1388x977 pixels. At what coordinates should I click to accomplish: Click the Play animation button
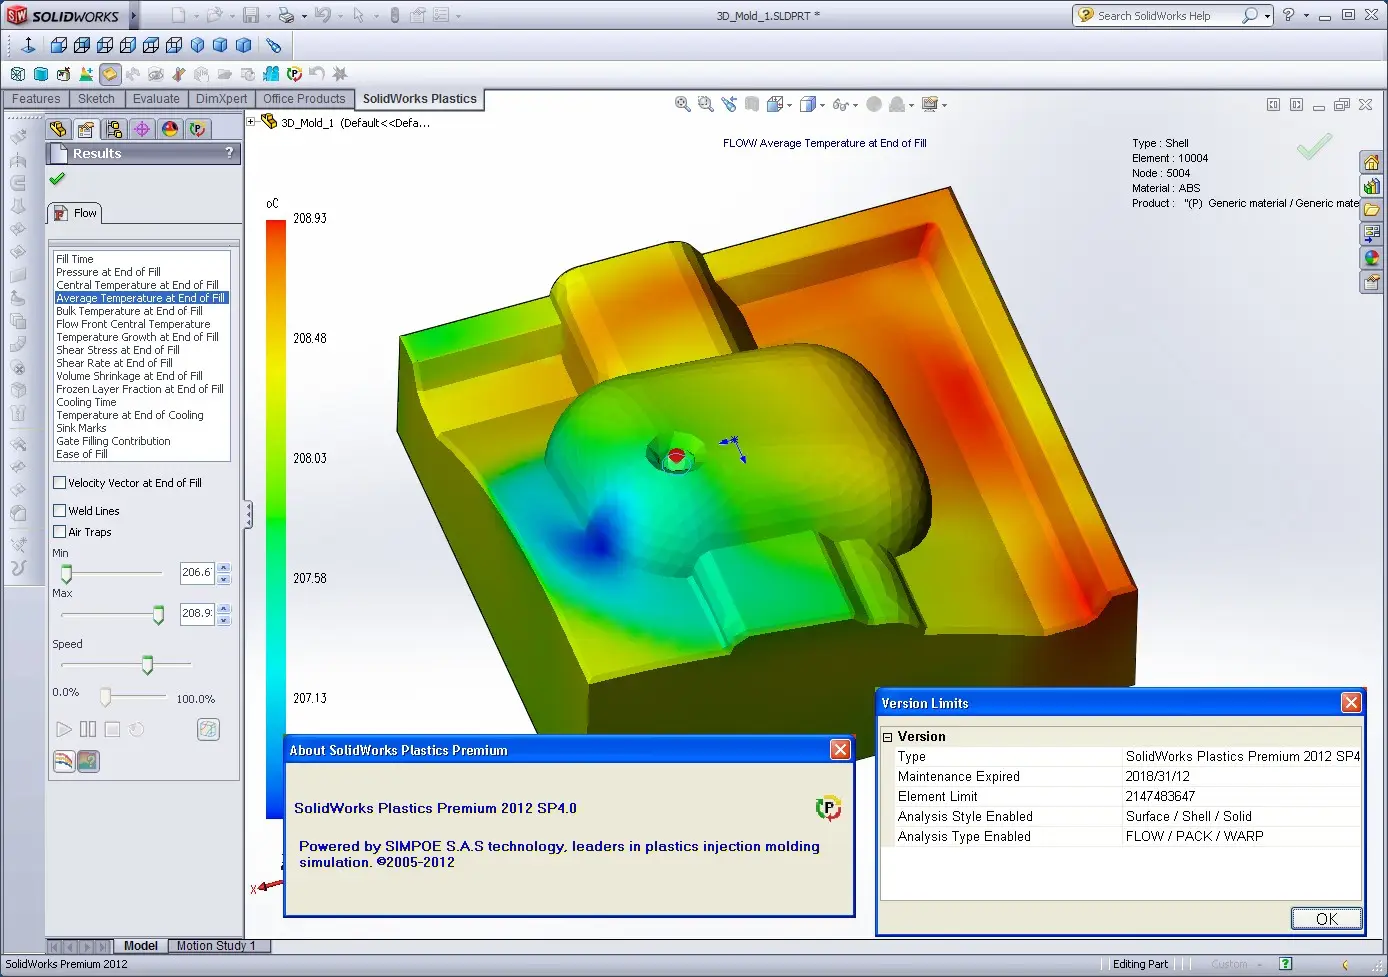click(x=64, y=729)
